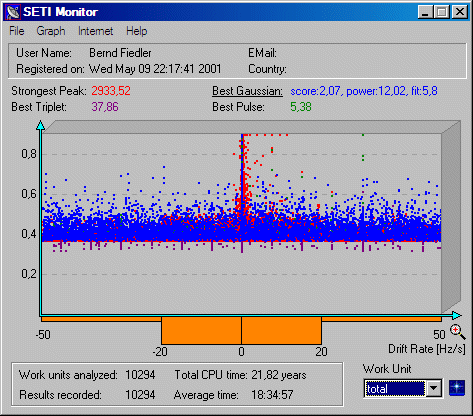Click the Best Pulse value 5,38
The width and height of the screenshot is (473, 416).
[301, 107]
